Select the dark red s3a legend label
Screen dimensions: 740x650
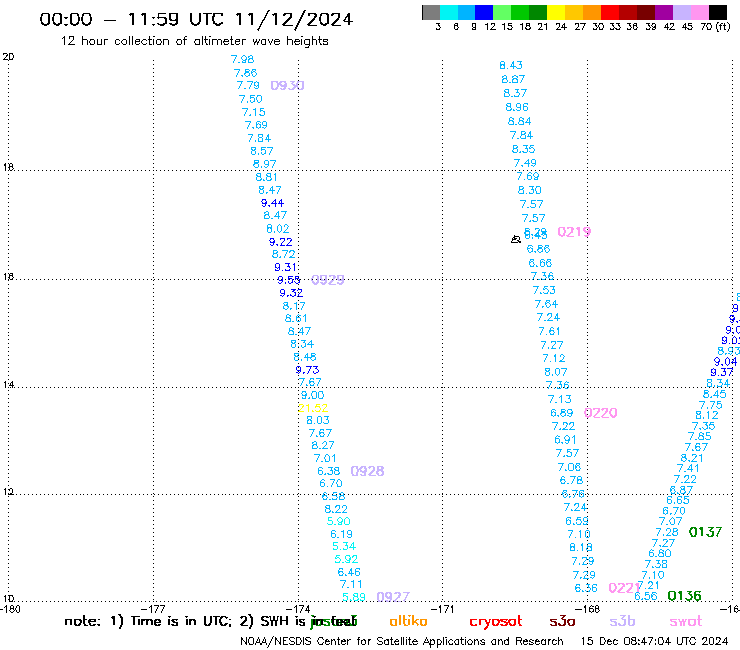(563, 622)
